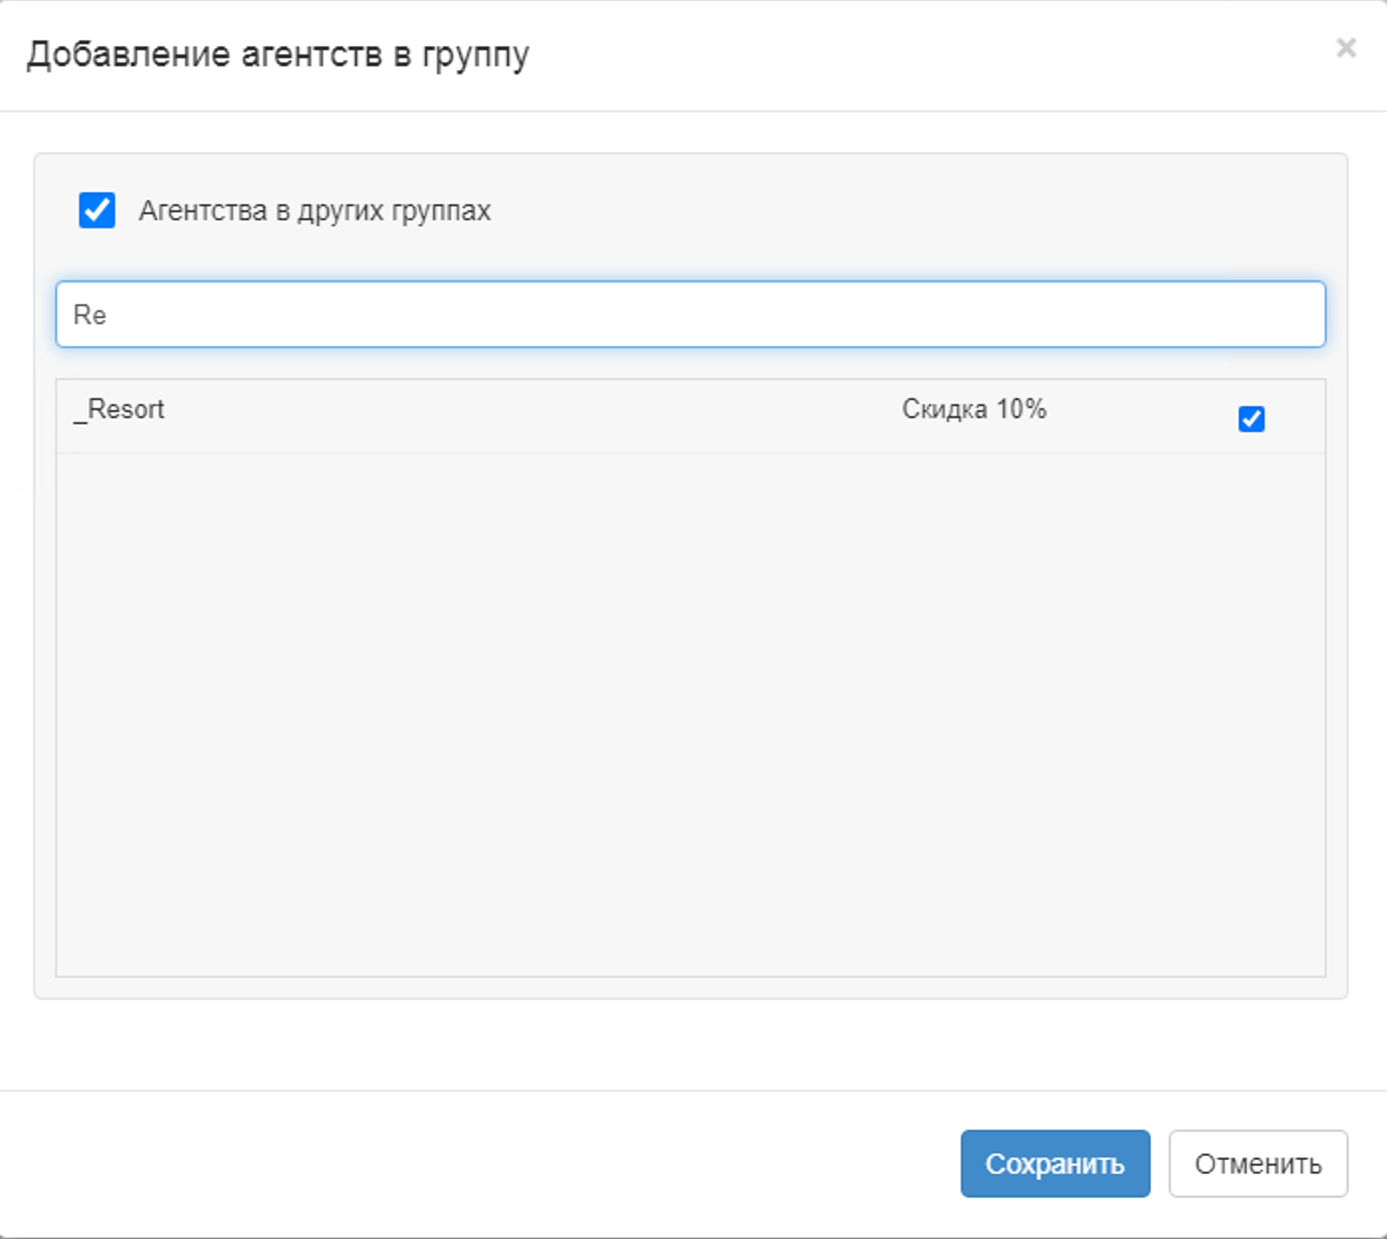Viewport: 1387px width, 1239px height.
Task: Dismiss the add-agencies modal via the cross
Action: pos(1346,48)
